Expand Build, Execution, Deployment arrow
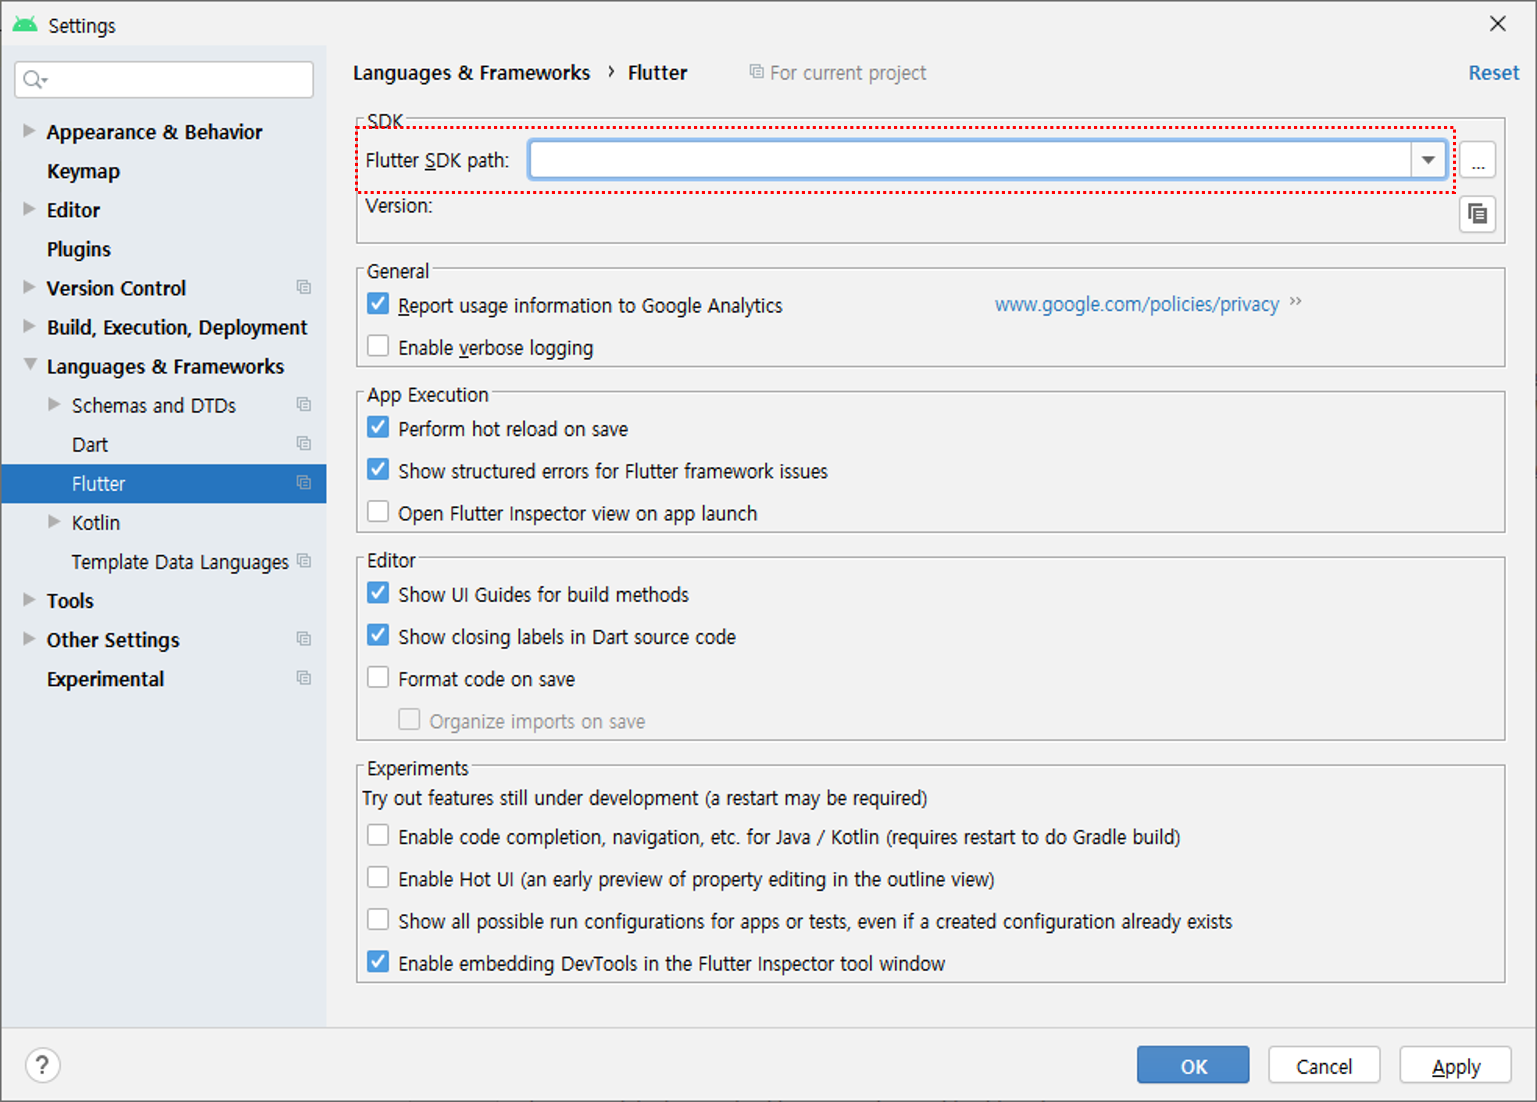1537x1102 pixels. tap(29, 326)
